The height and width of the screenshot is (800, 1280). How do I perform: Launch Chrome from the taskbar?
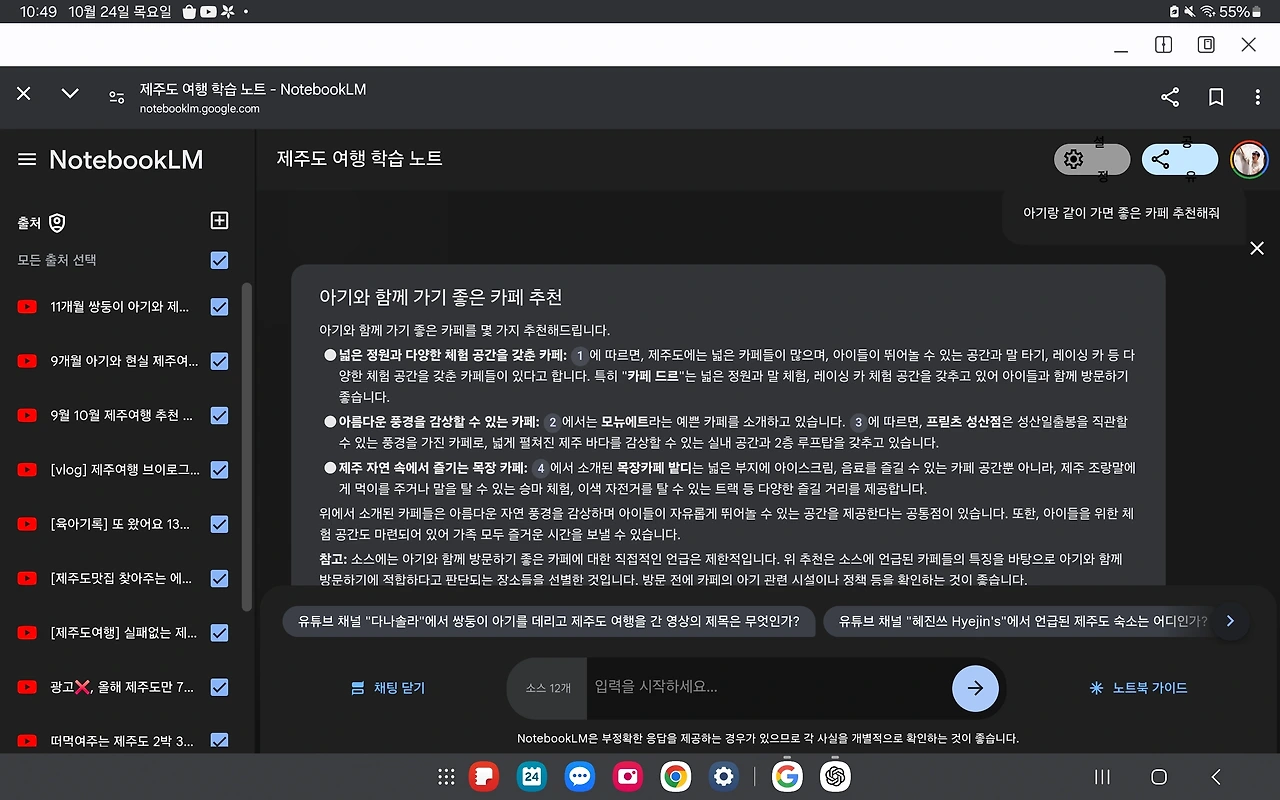676,777
